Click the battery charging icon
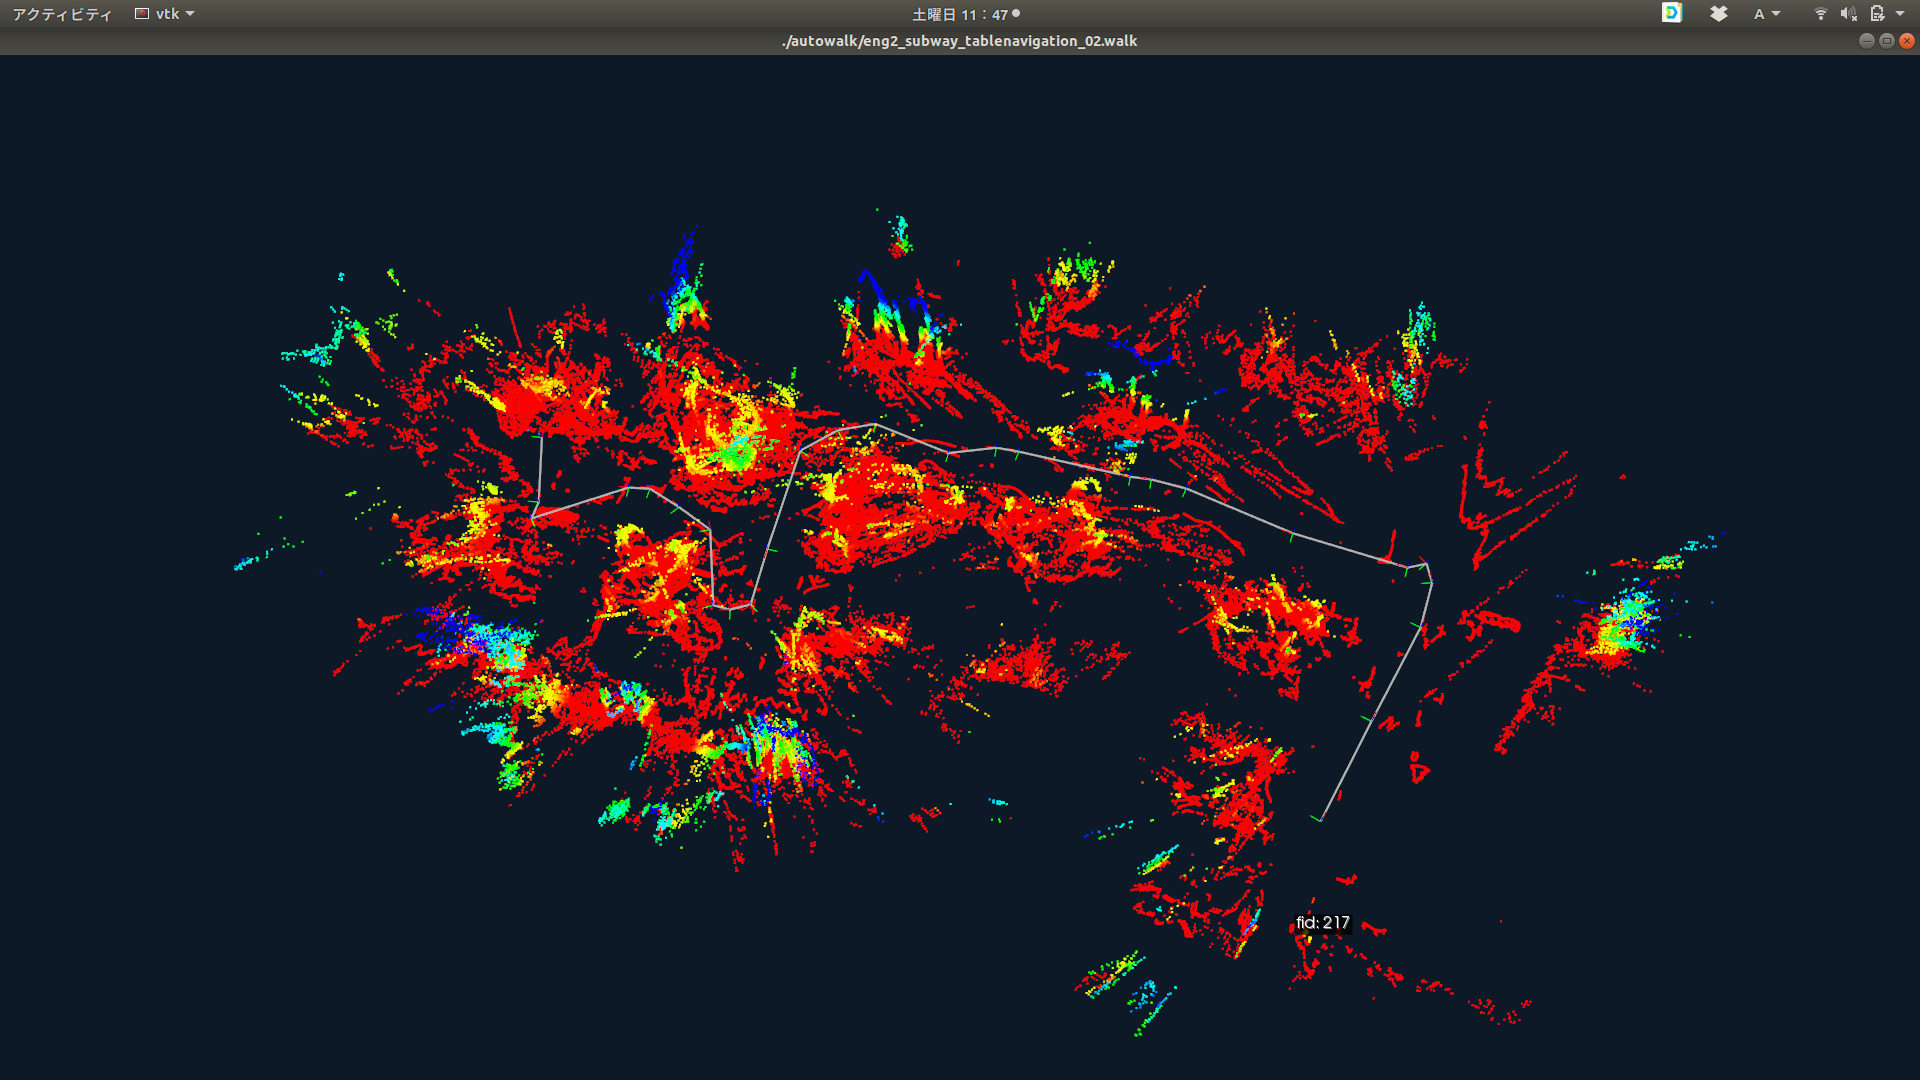This screenshot has width=1920, height=1080. click(x=1877, y=14)
